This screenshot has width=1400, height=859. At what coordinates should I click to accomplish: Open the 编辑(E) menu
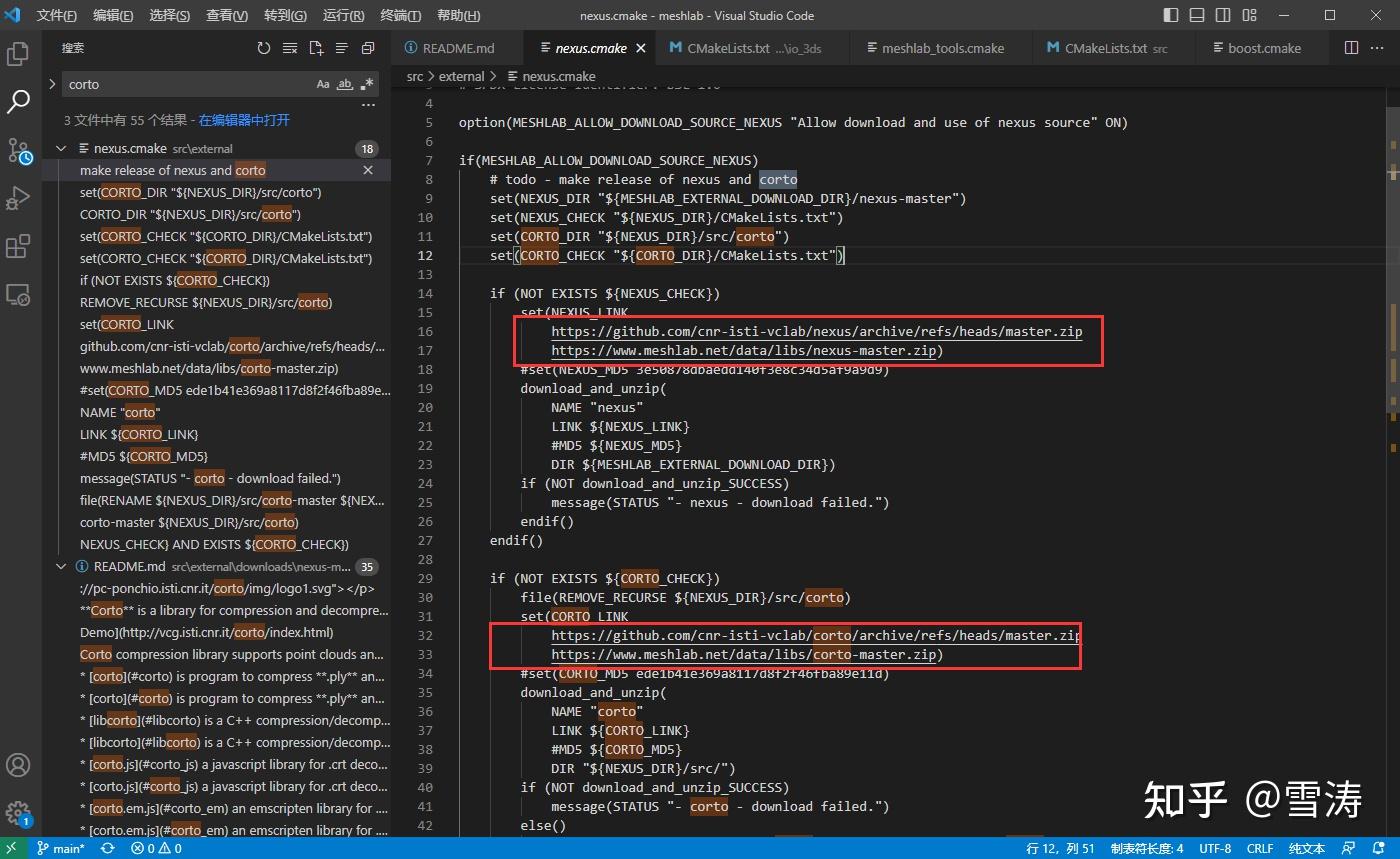[113, 15]
